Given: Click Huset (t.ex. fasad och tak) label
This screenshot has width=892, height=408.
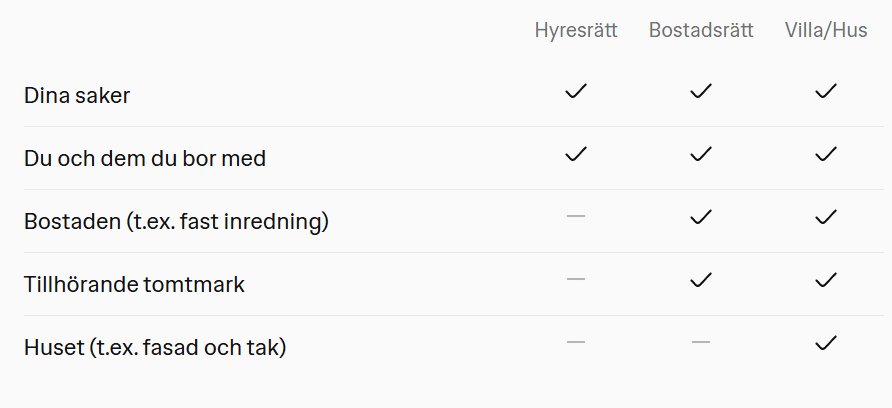Looking at the screenshot, I should [x=155, y=348].
